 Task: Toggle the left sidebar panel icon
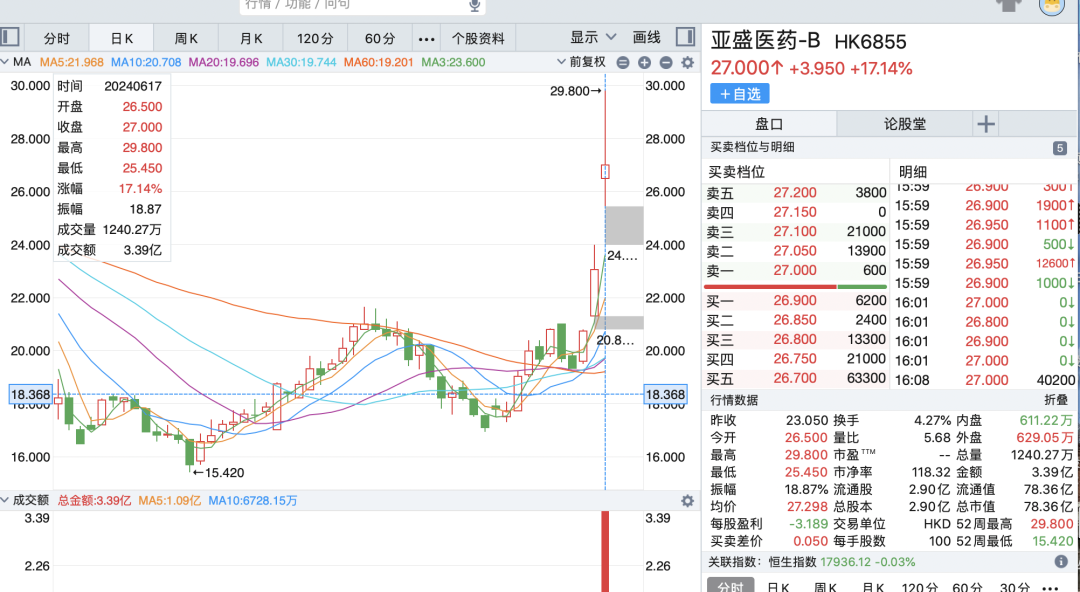pos(10,37)
